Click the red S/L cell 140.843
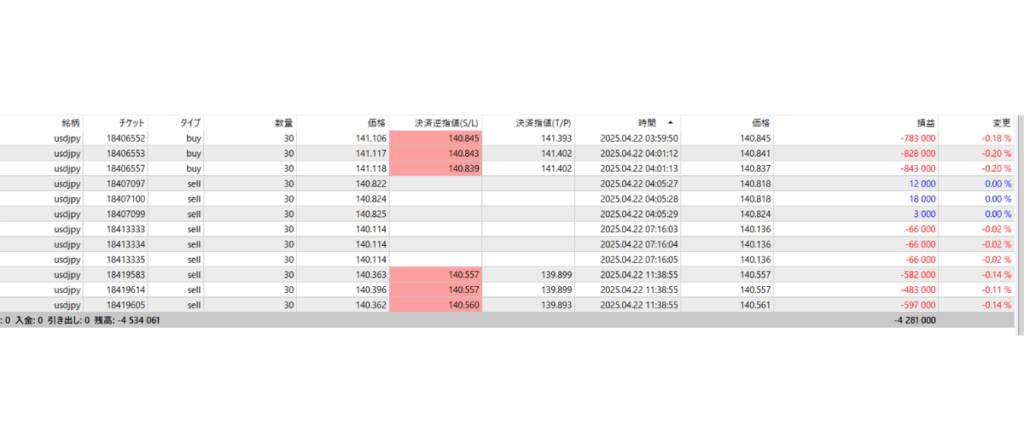 [436, 153]
